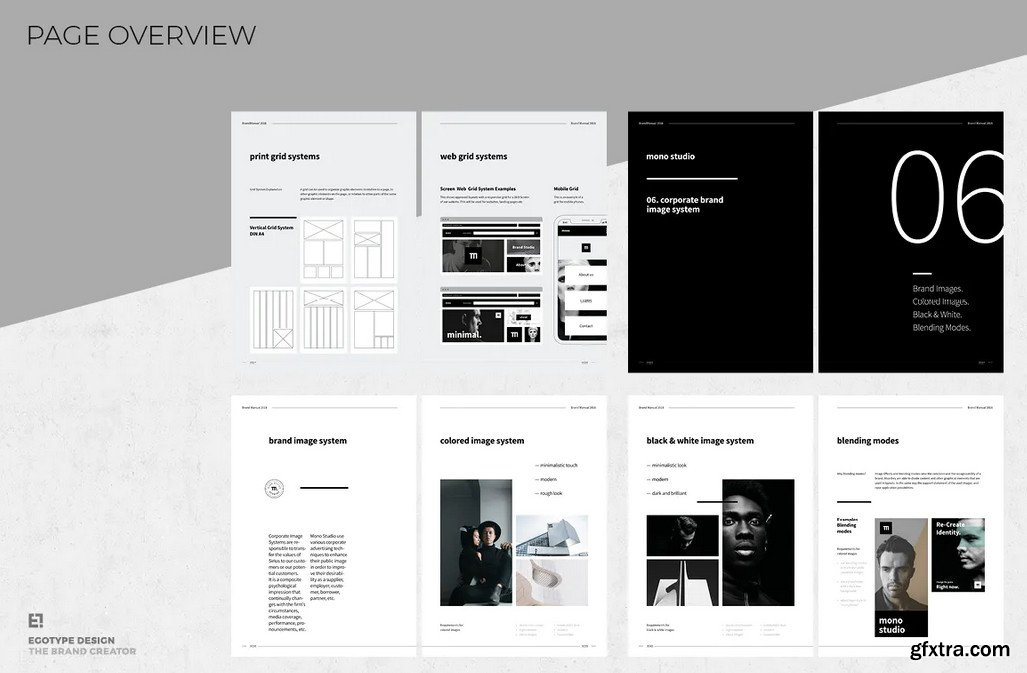This screenshot has width=1027, height=673.
Task: Click the '06. corporate brand image system' title
Action: 685,205
